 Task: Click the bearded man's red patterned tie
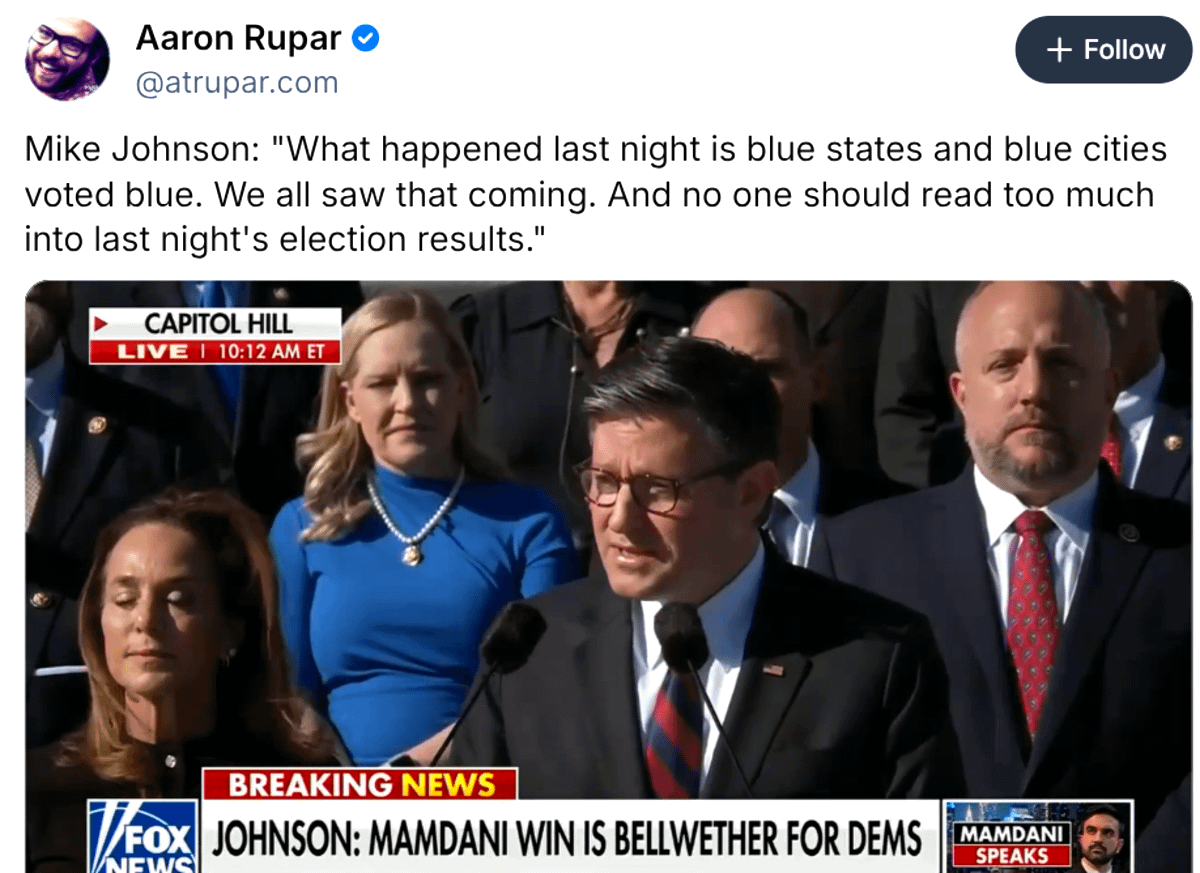pyautogui.click(x=1034, y=615)
